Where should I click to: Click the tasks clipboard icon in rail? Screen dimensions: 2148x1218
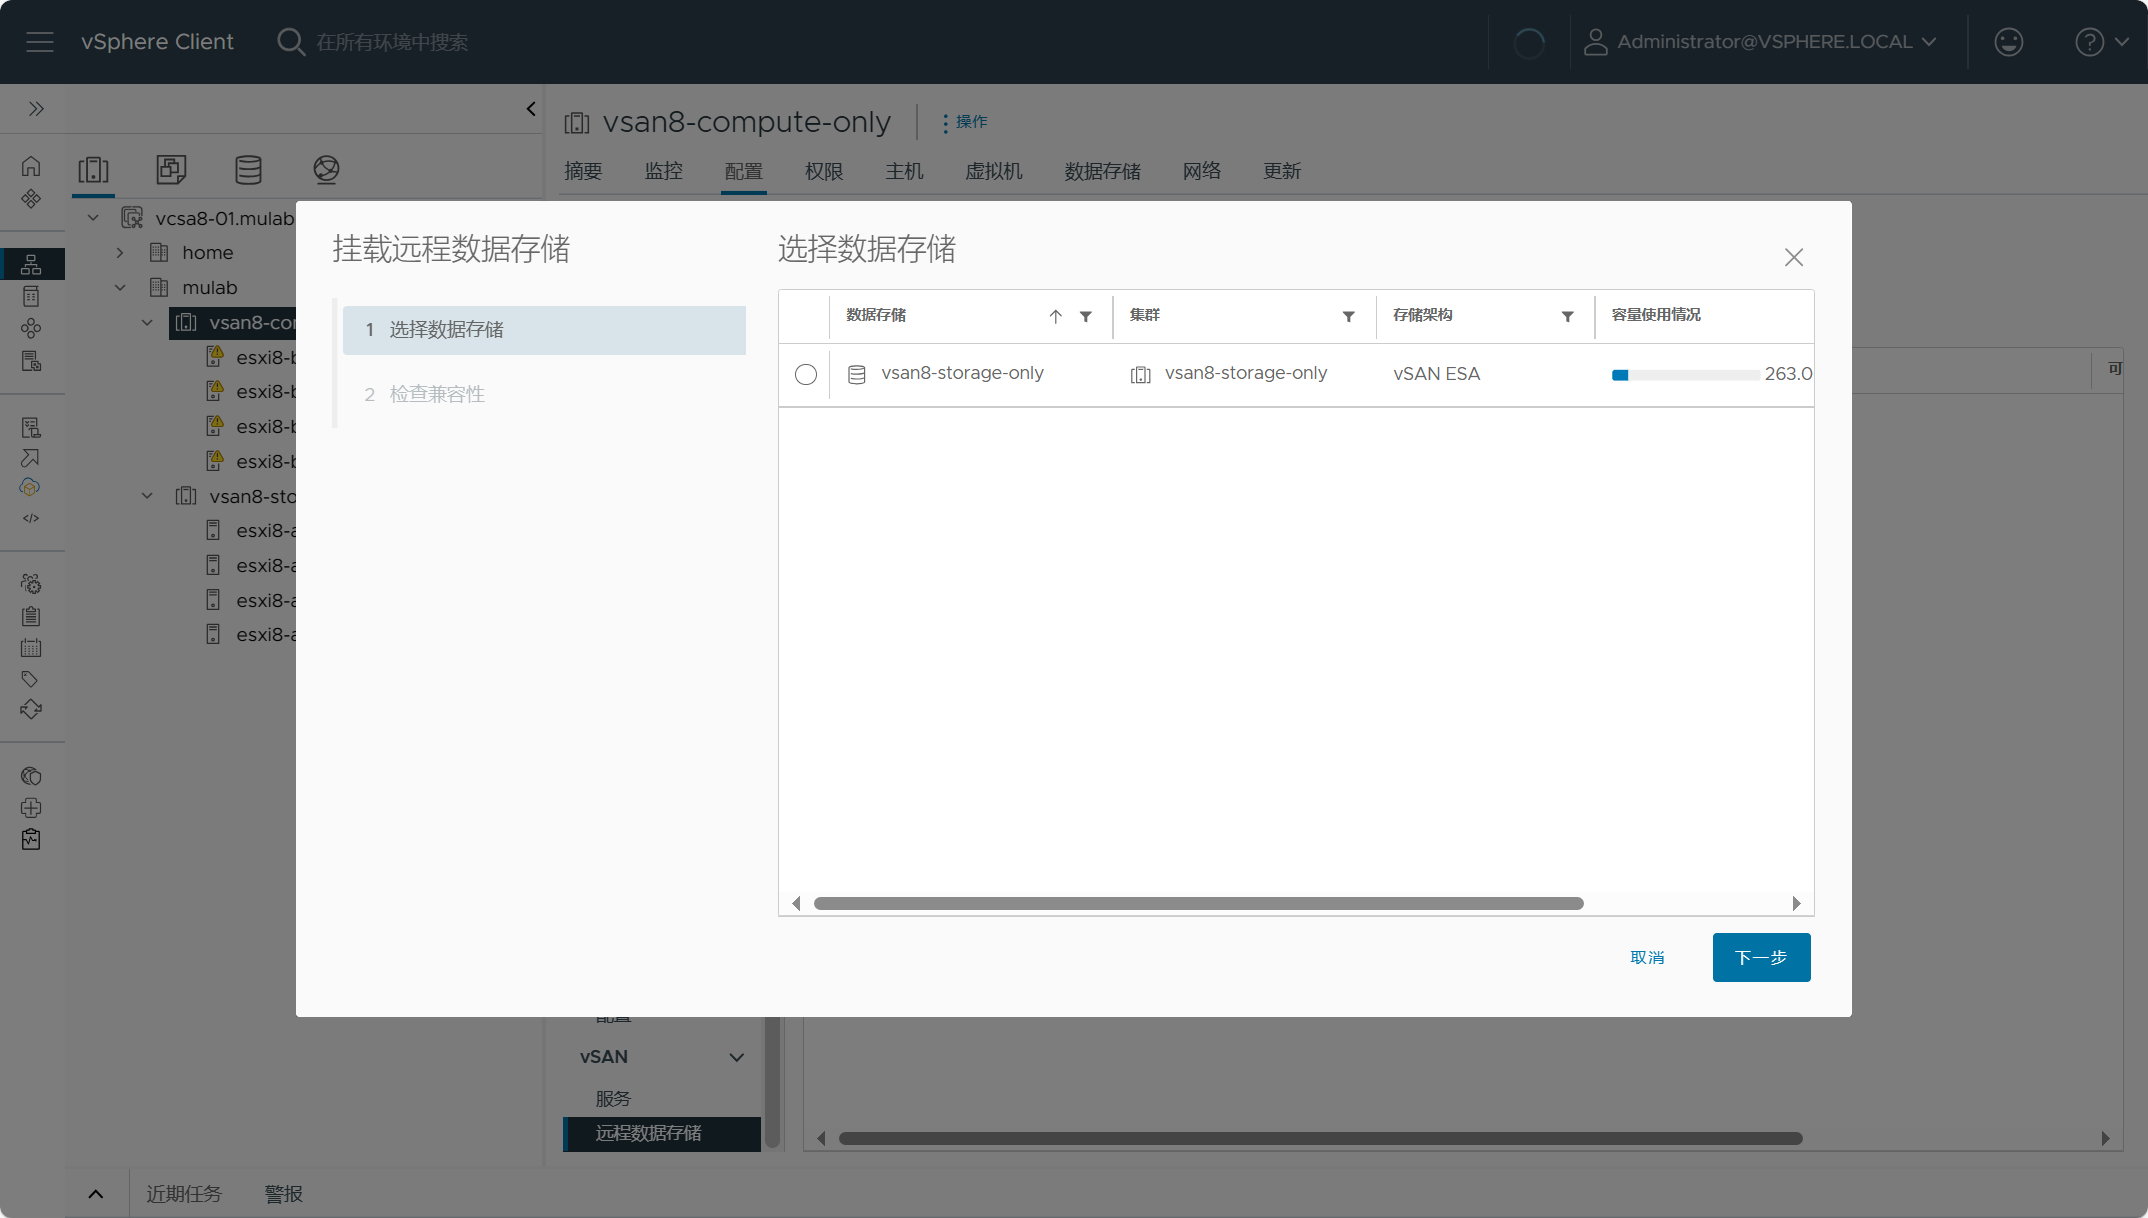click(x=31, y=616)
